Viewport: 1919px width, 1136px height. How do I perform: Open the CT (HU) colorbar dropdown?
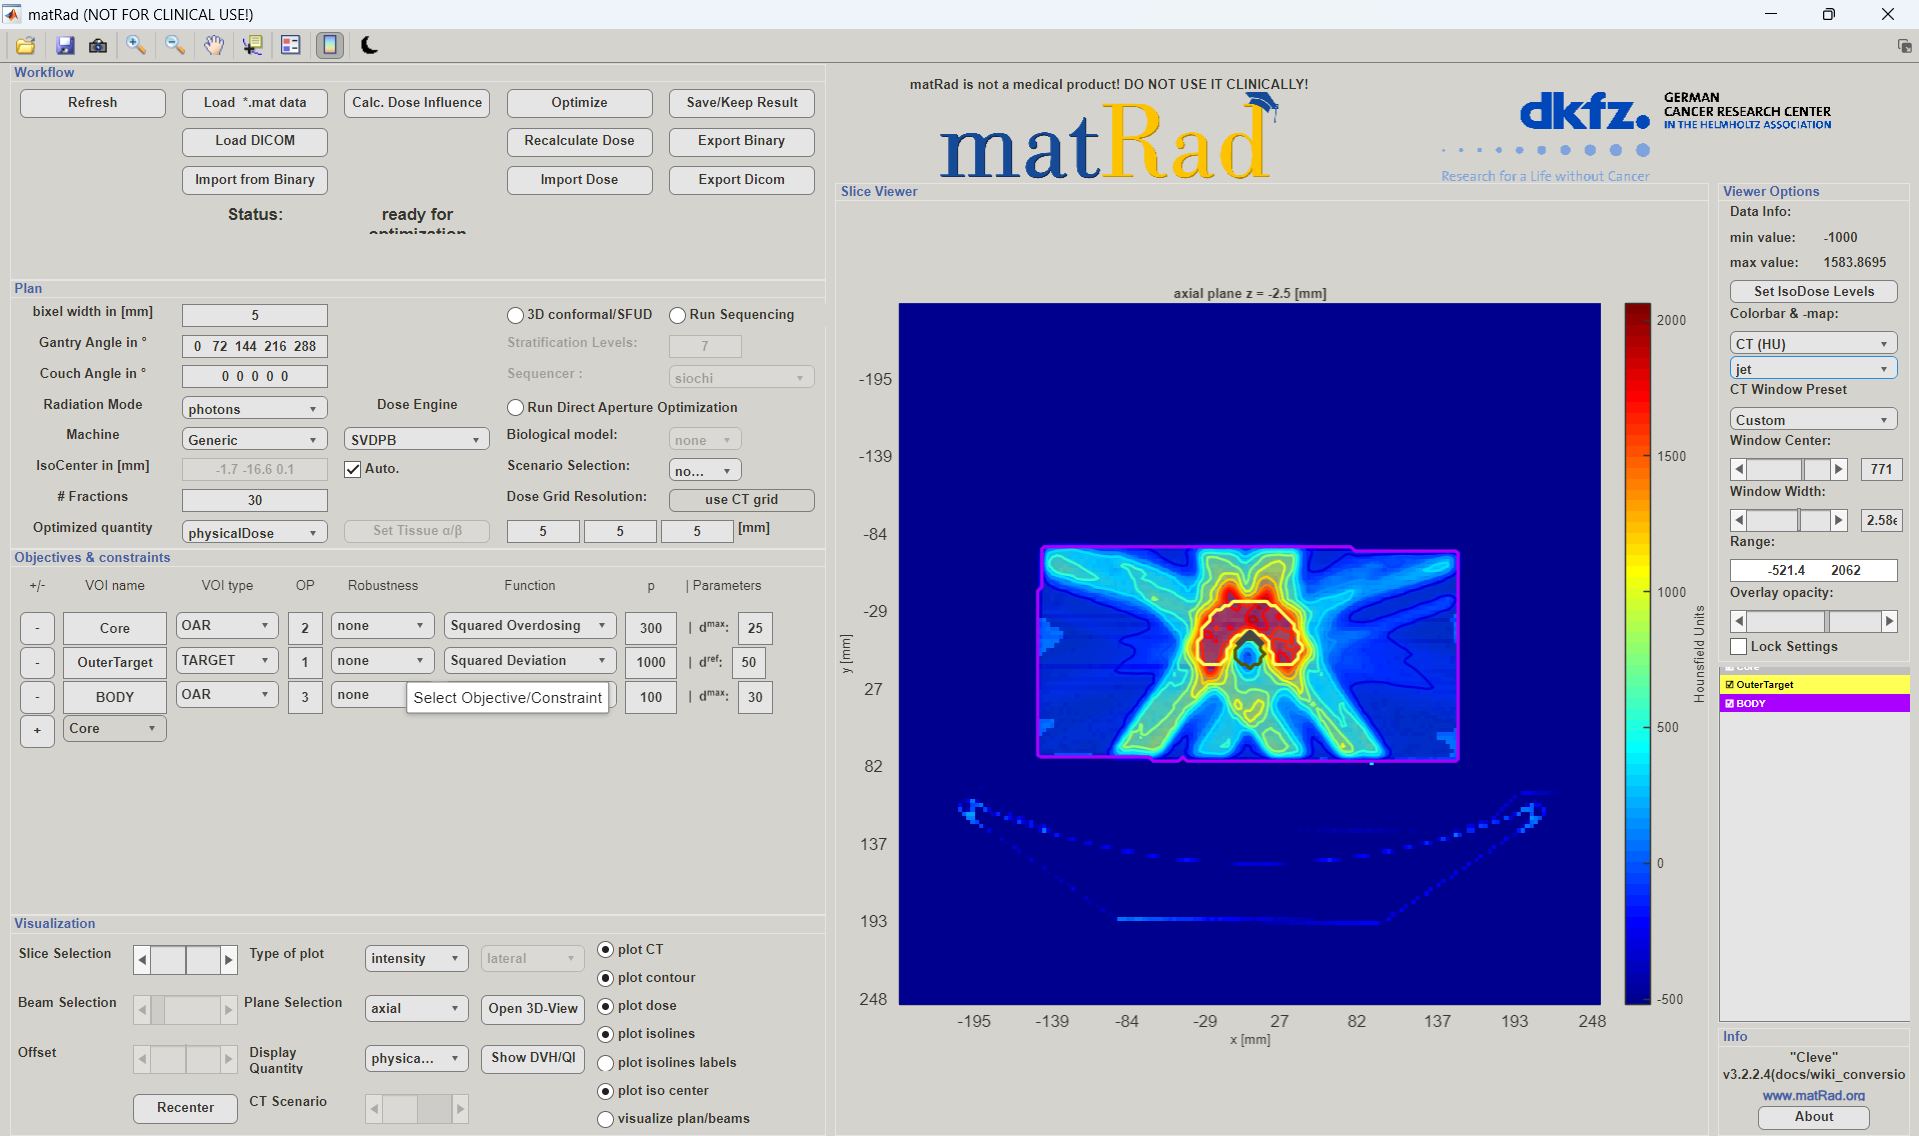(x=1813, y=344)
